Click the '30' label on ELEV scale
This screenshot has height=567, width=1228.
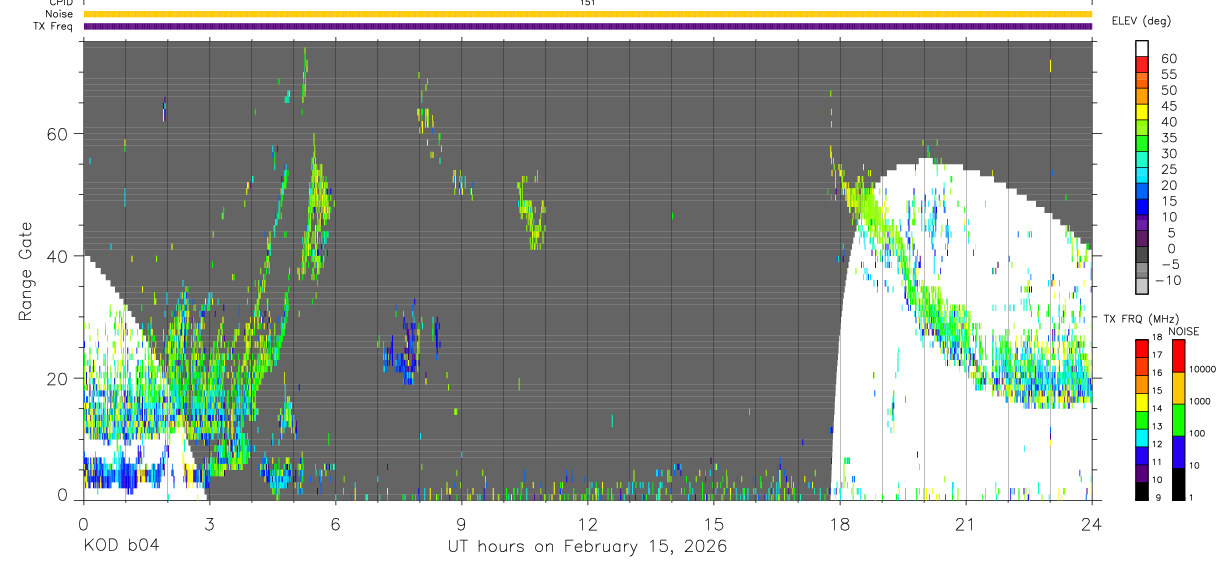(x=1167, y=153)
